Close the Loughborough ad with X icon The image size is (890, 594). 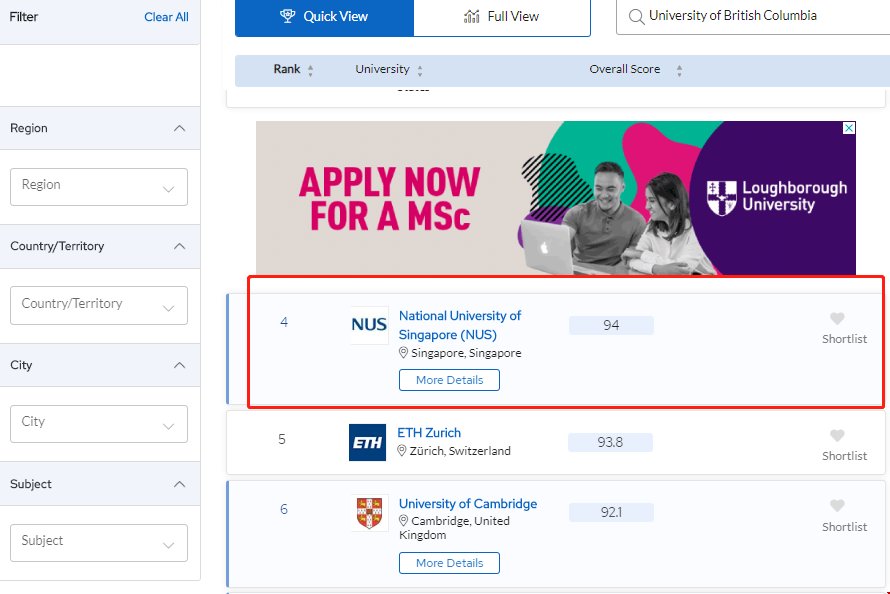point(849,129)
